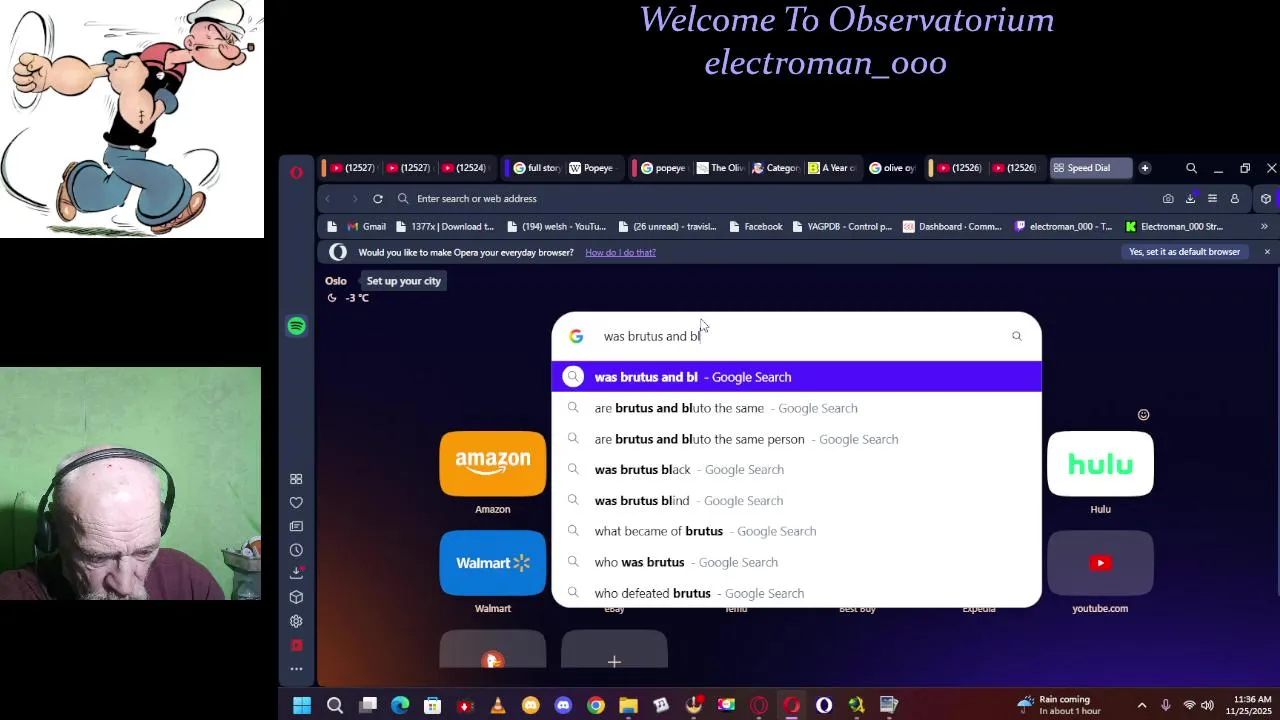Go back using the back arrow
The width and height of the screenshot is (1280, 720).
click(x=328, y=199)
